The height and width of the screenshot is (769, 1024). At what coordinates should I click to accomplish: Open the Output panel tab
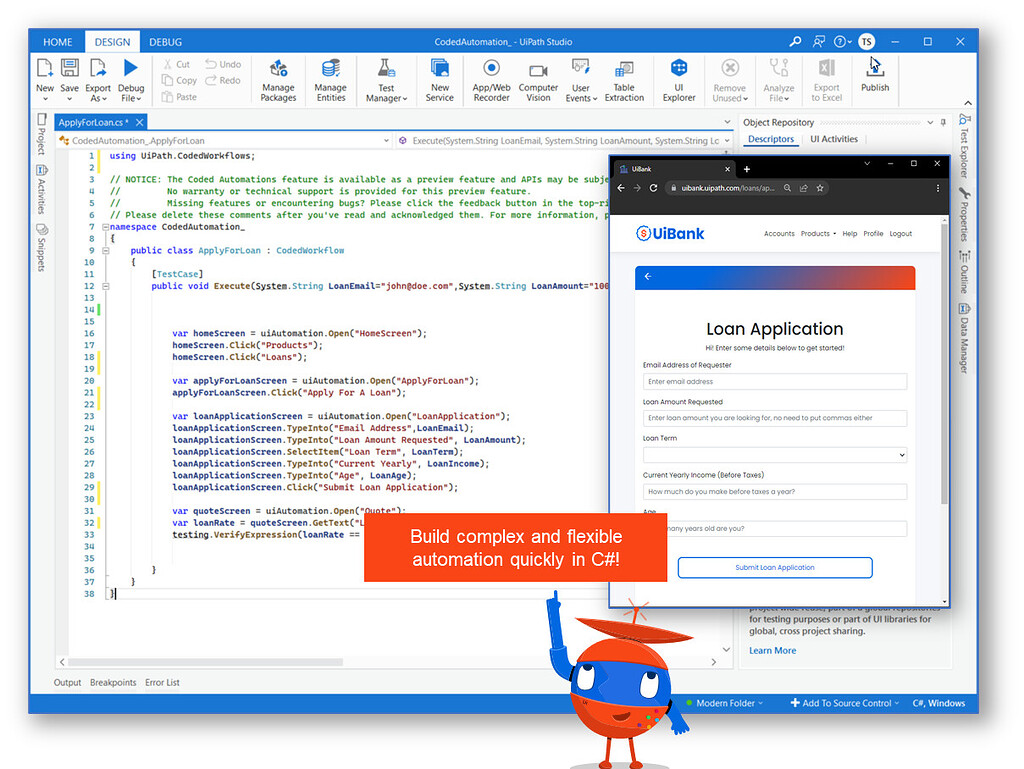(x=67, y=682)
